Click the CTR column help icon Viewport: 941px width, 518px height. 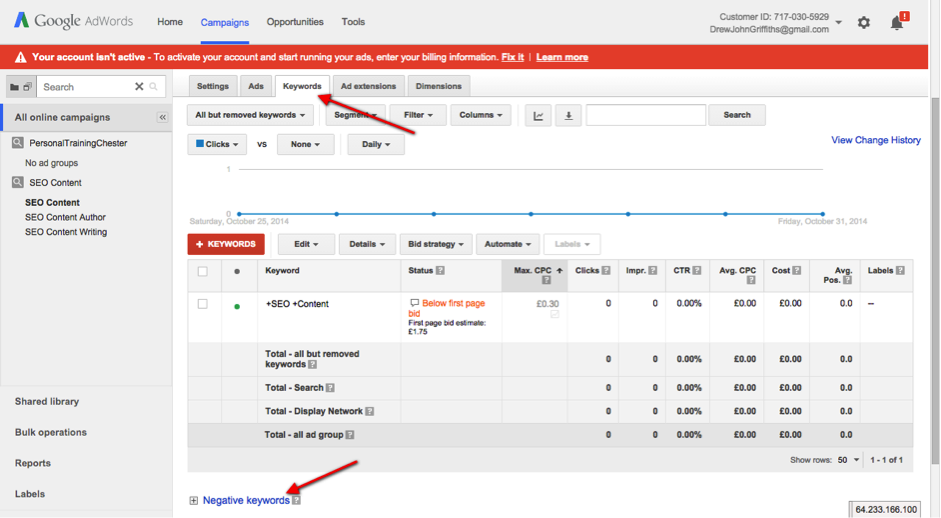(697, 271)
